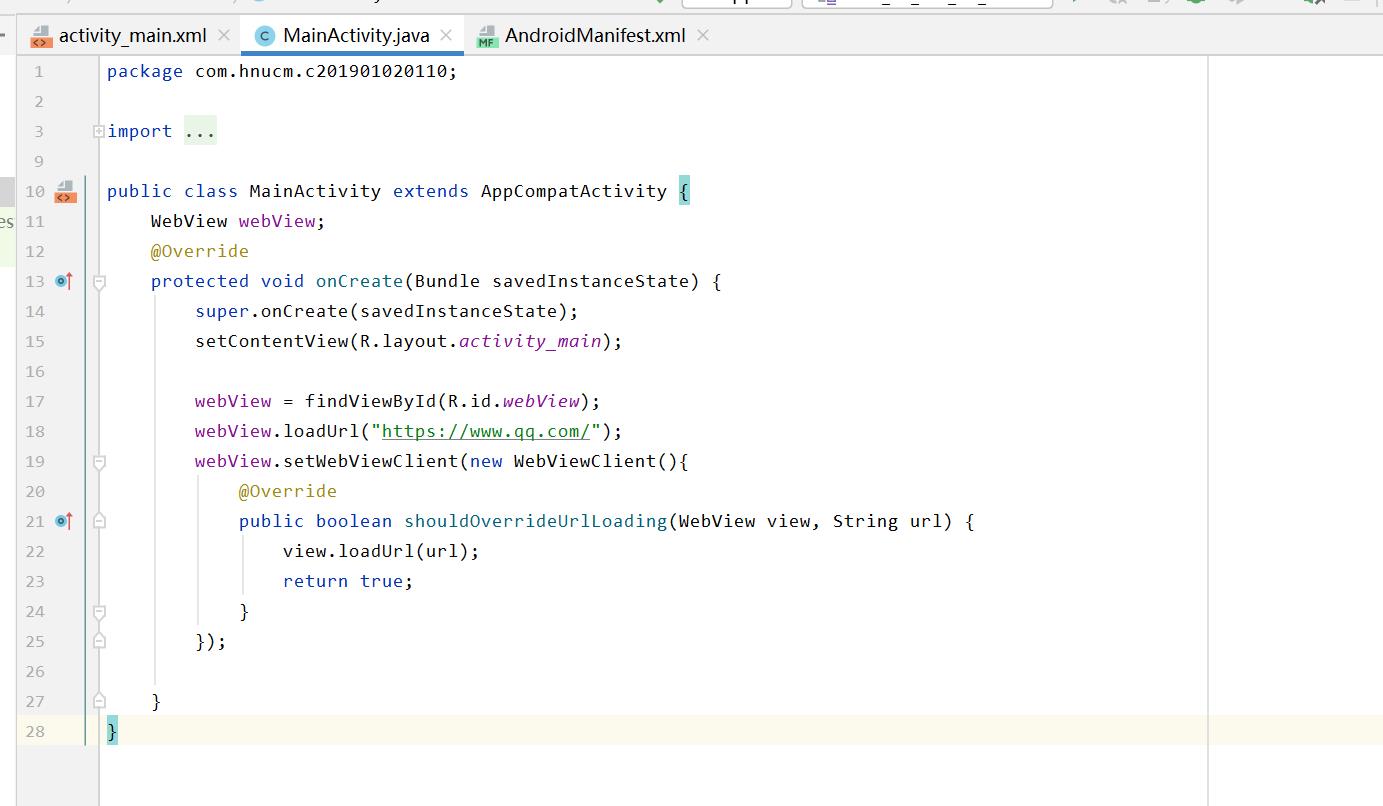Collapse the setWebViewClient block on line 19

point(99,463)
